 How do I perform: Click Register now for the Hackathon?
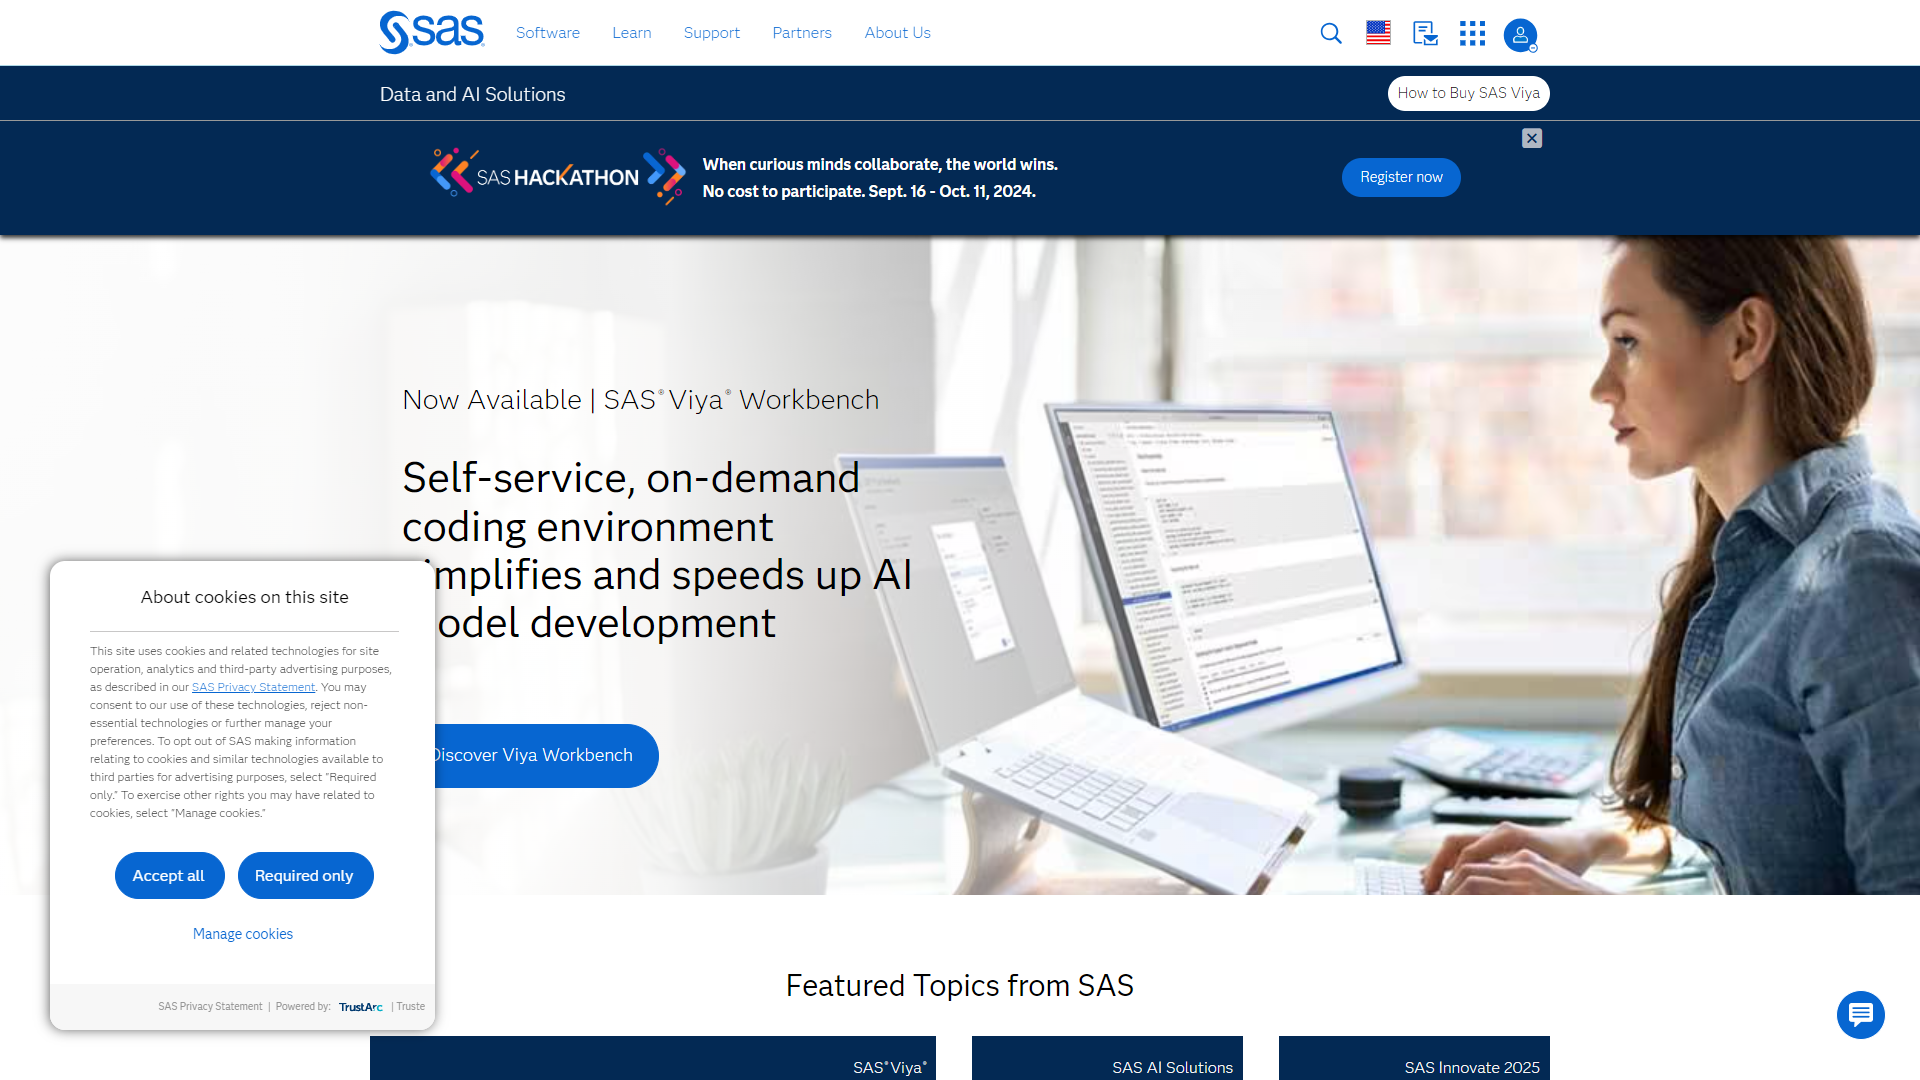point(1400,177)
